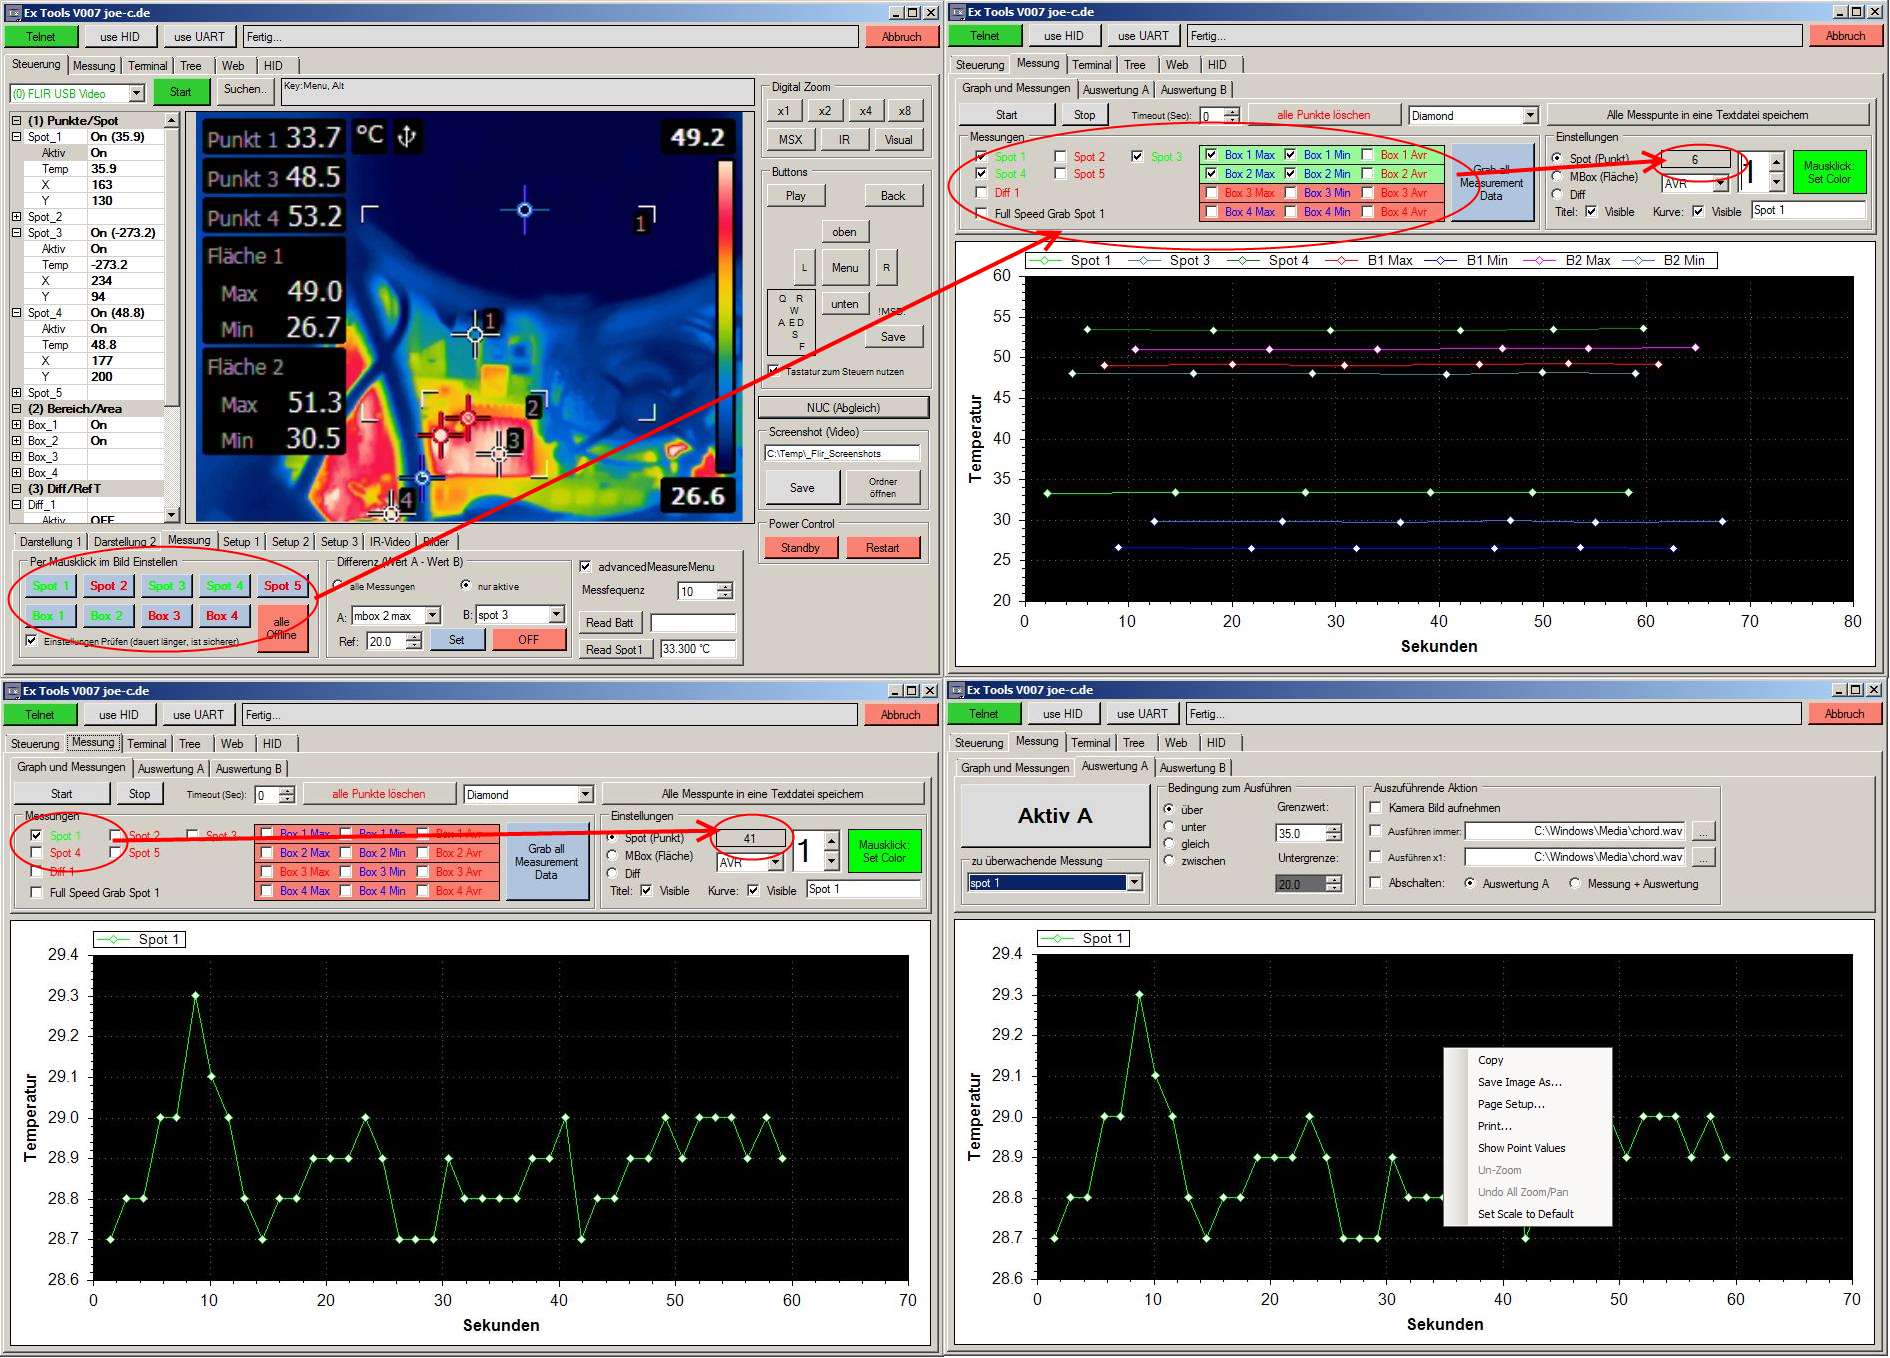Toggle the advancedMeasureMenu checkbox
The width and height of the screenshot is (1890, 1358).
(586, 567)
